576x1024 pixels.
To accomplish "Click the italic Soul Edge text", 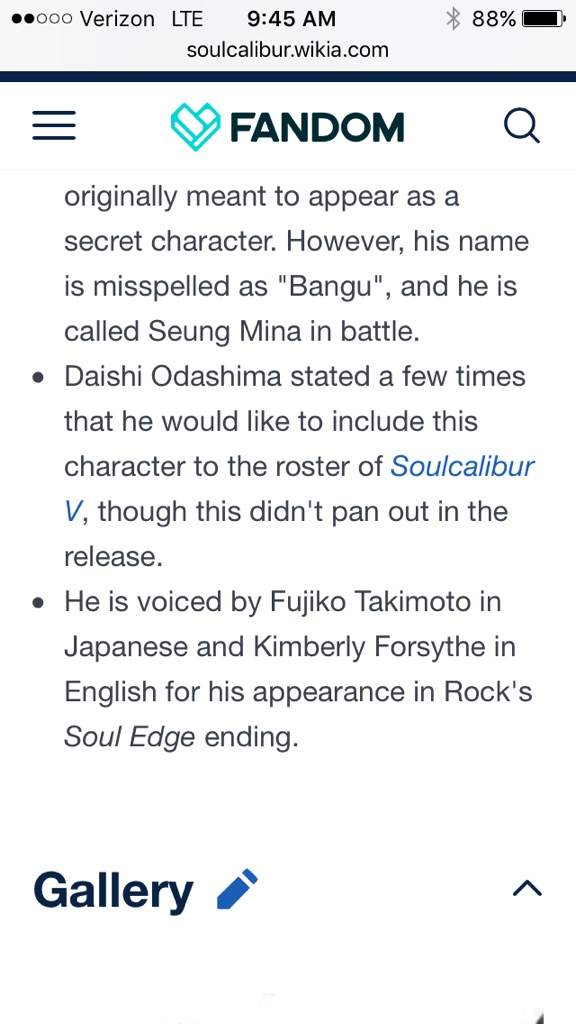I will tap(129, 737).
